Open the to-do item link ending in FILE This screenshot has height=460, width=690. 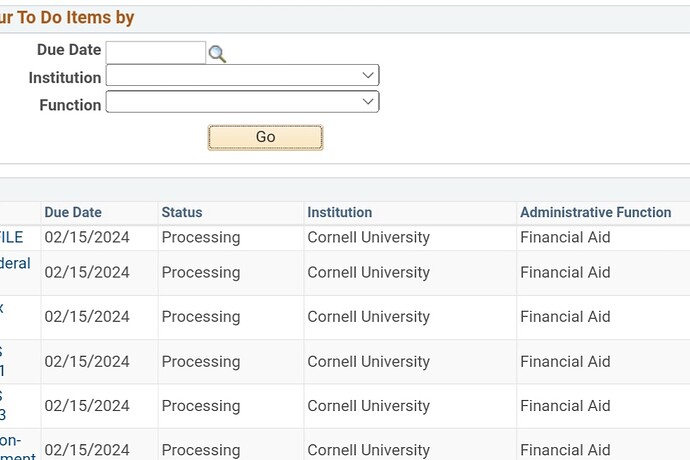[x=11, y=237]
